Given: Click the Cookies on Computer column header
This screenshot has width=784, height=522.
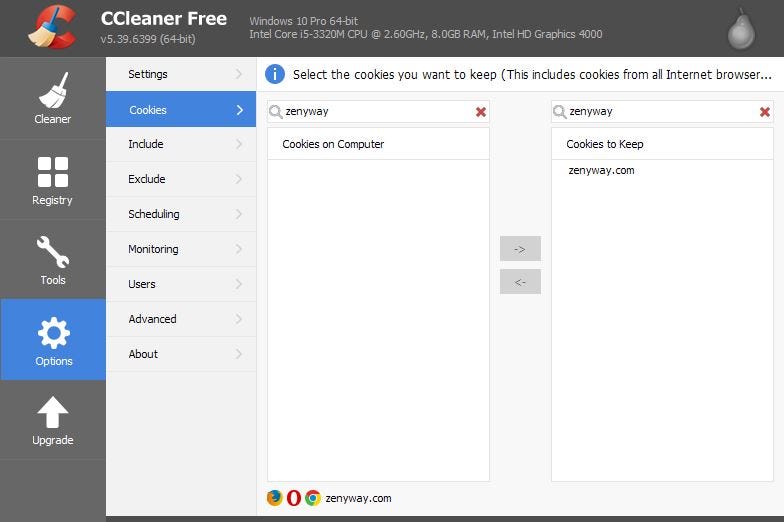Looking at the screenshot, I should click(378, 144).
